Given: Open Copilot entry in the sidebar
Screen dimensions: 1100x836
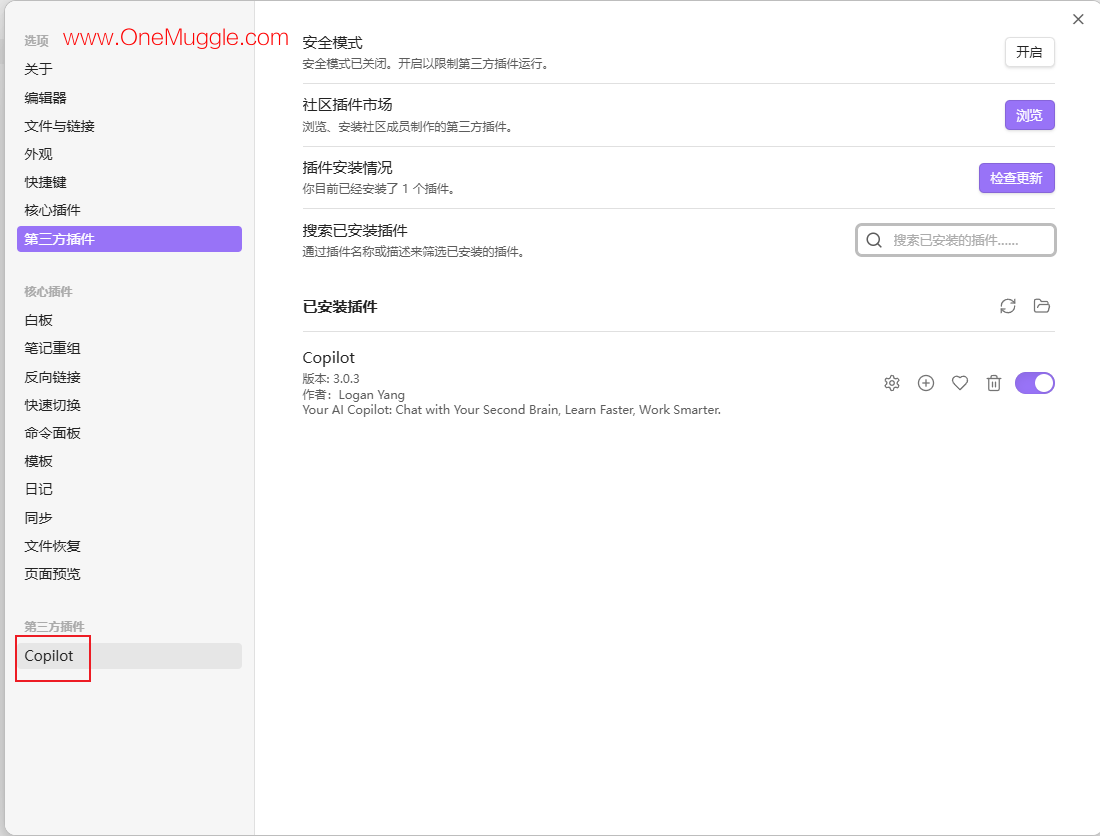Looking at the screenshot, I should (x=129, y=656).
